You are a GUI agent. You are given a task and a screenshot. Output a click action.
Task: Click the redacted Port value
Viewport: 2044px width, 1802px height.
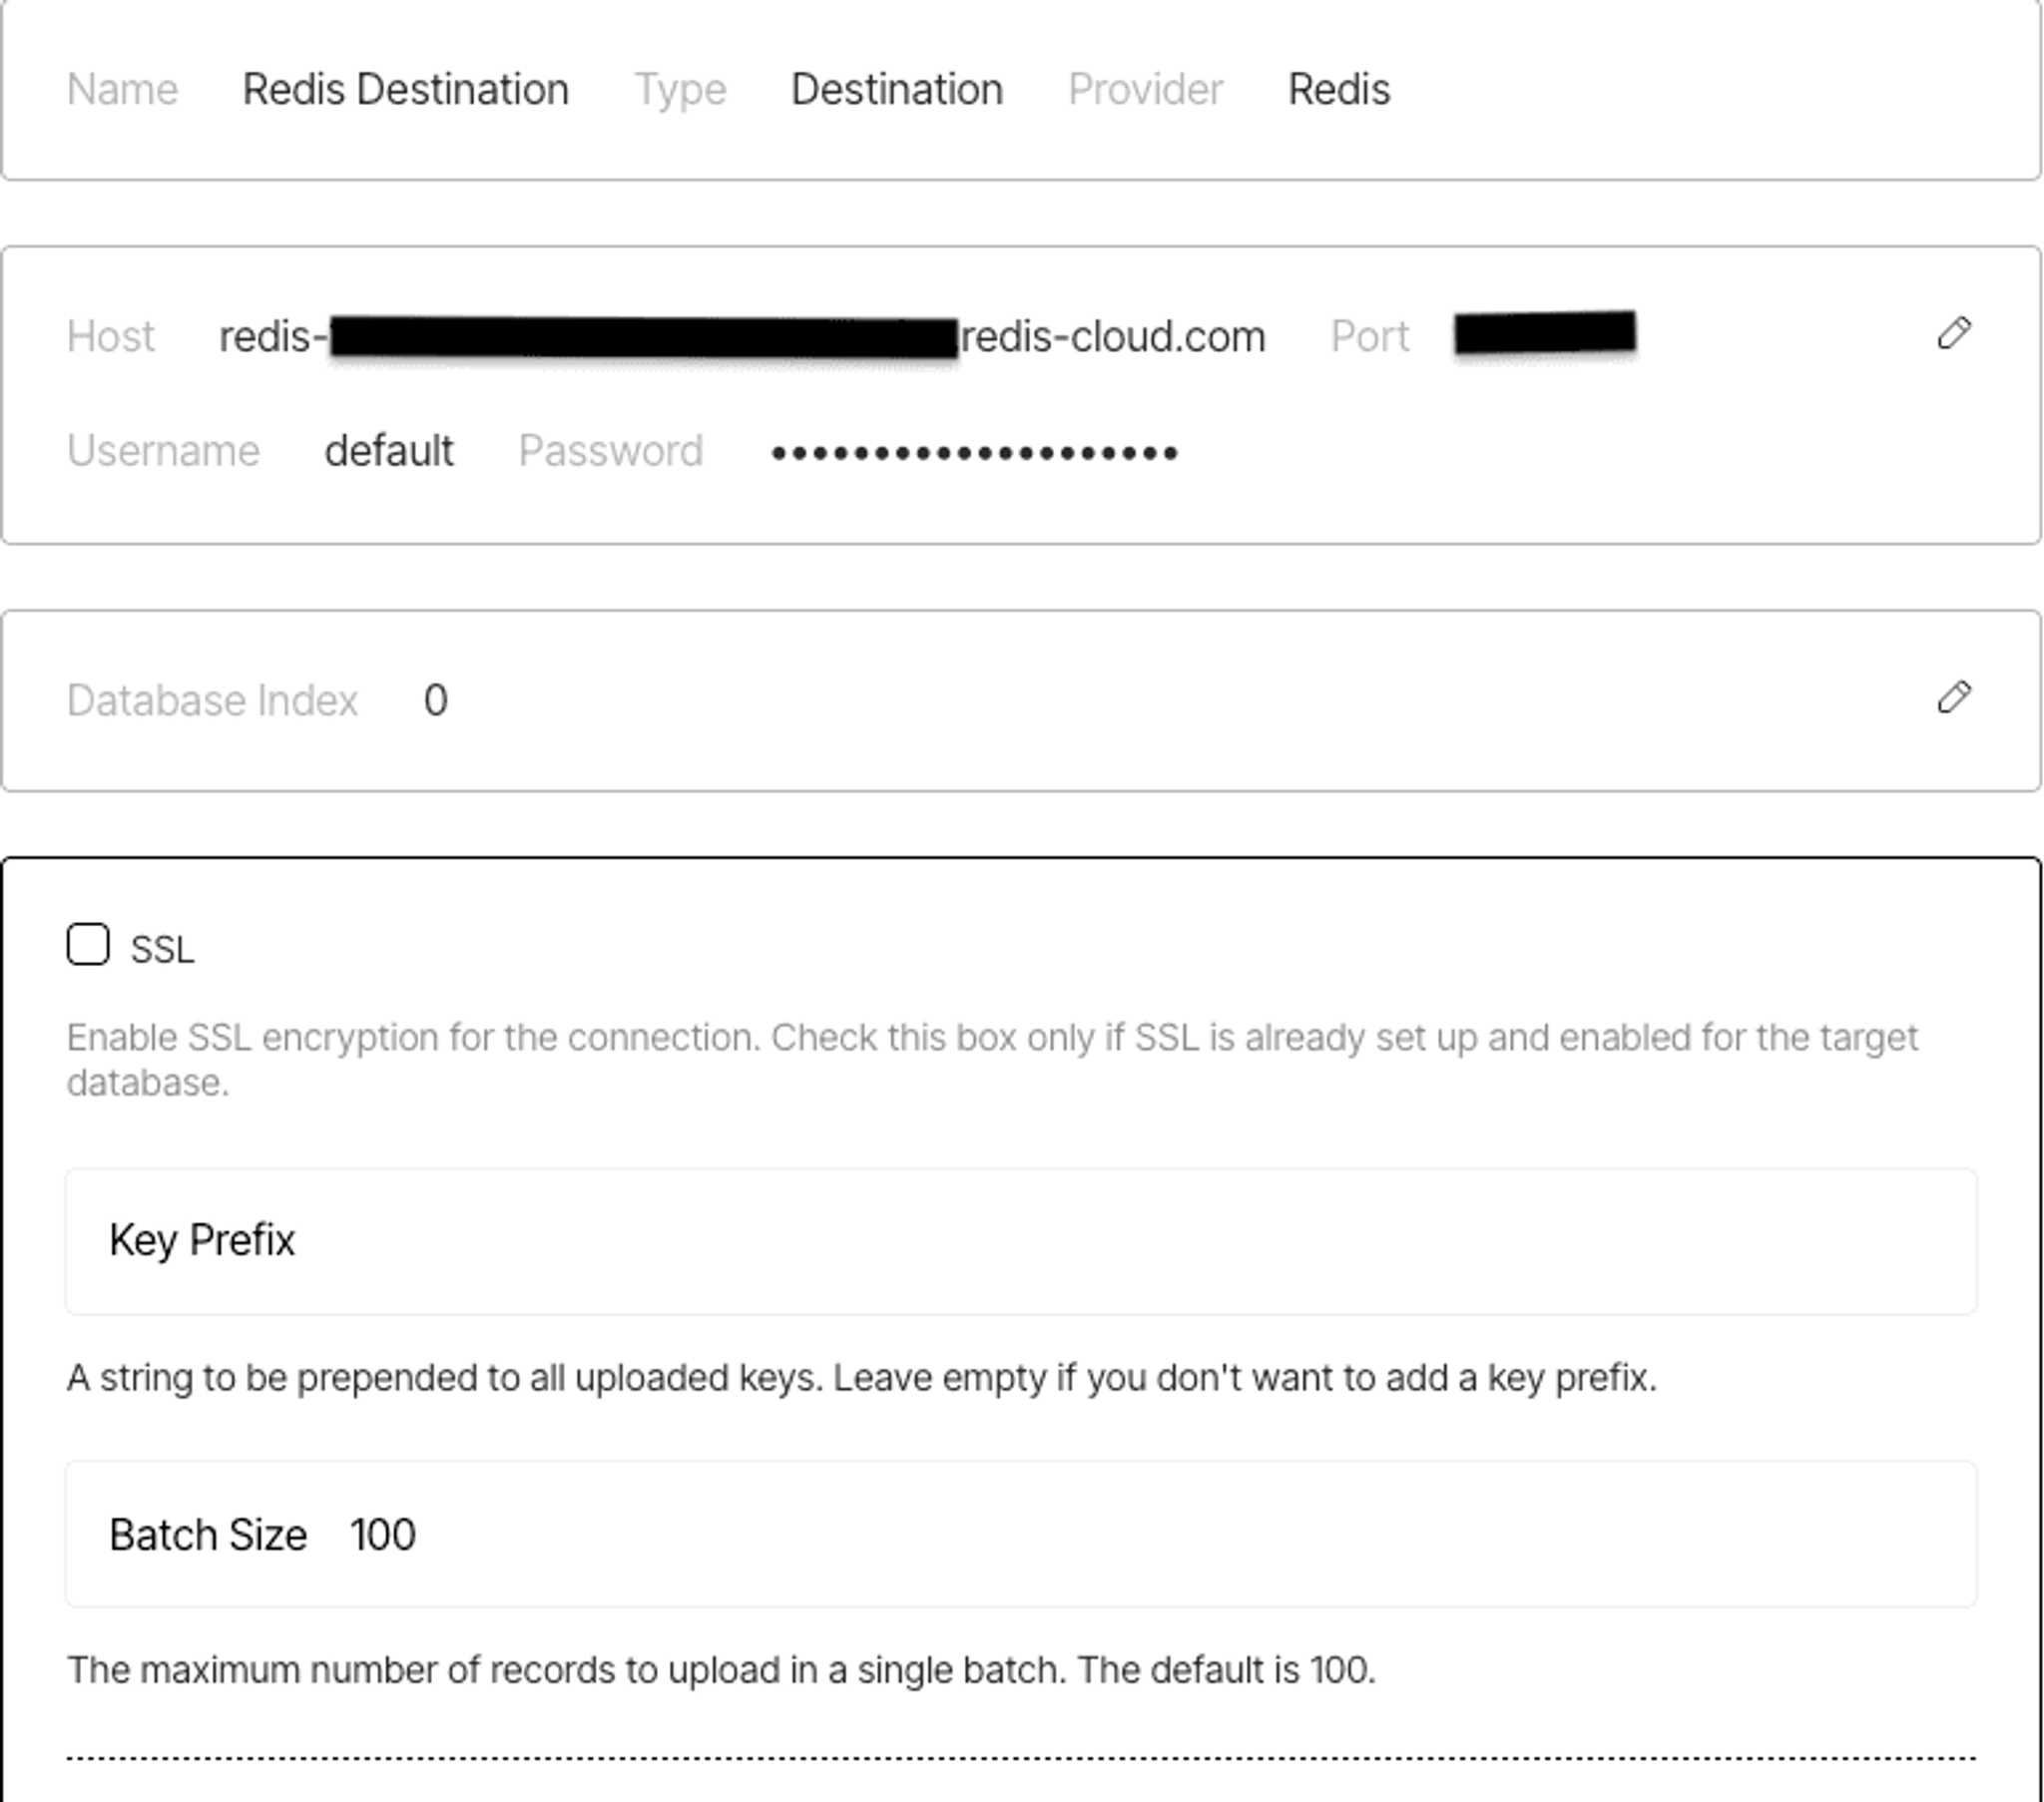[1545, 333]
